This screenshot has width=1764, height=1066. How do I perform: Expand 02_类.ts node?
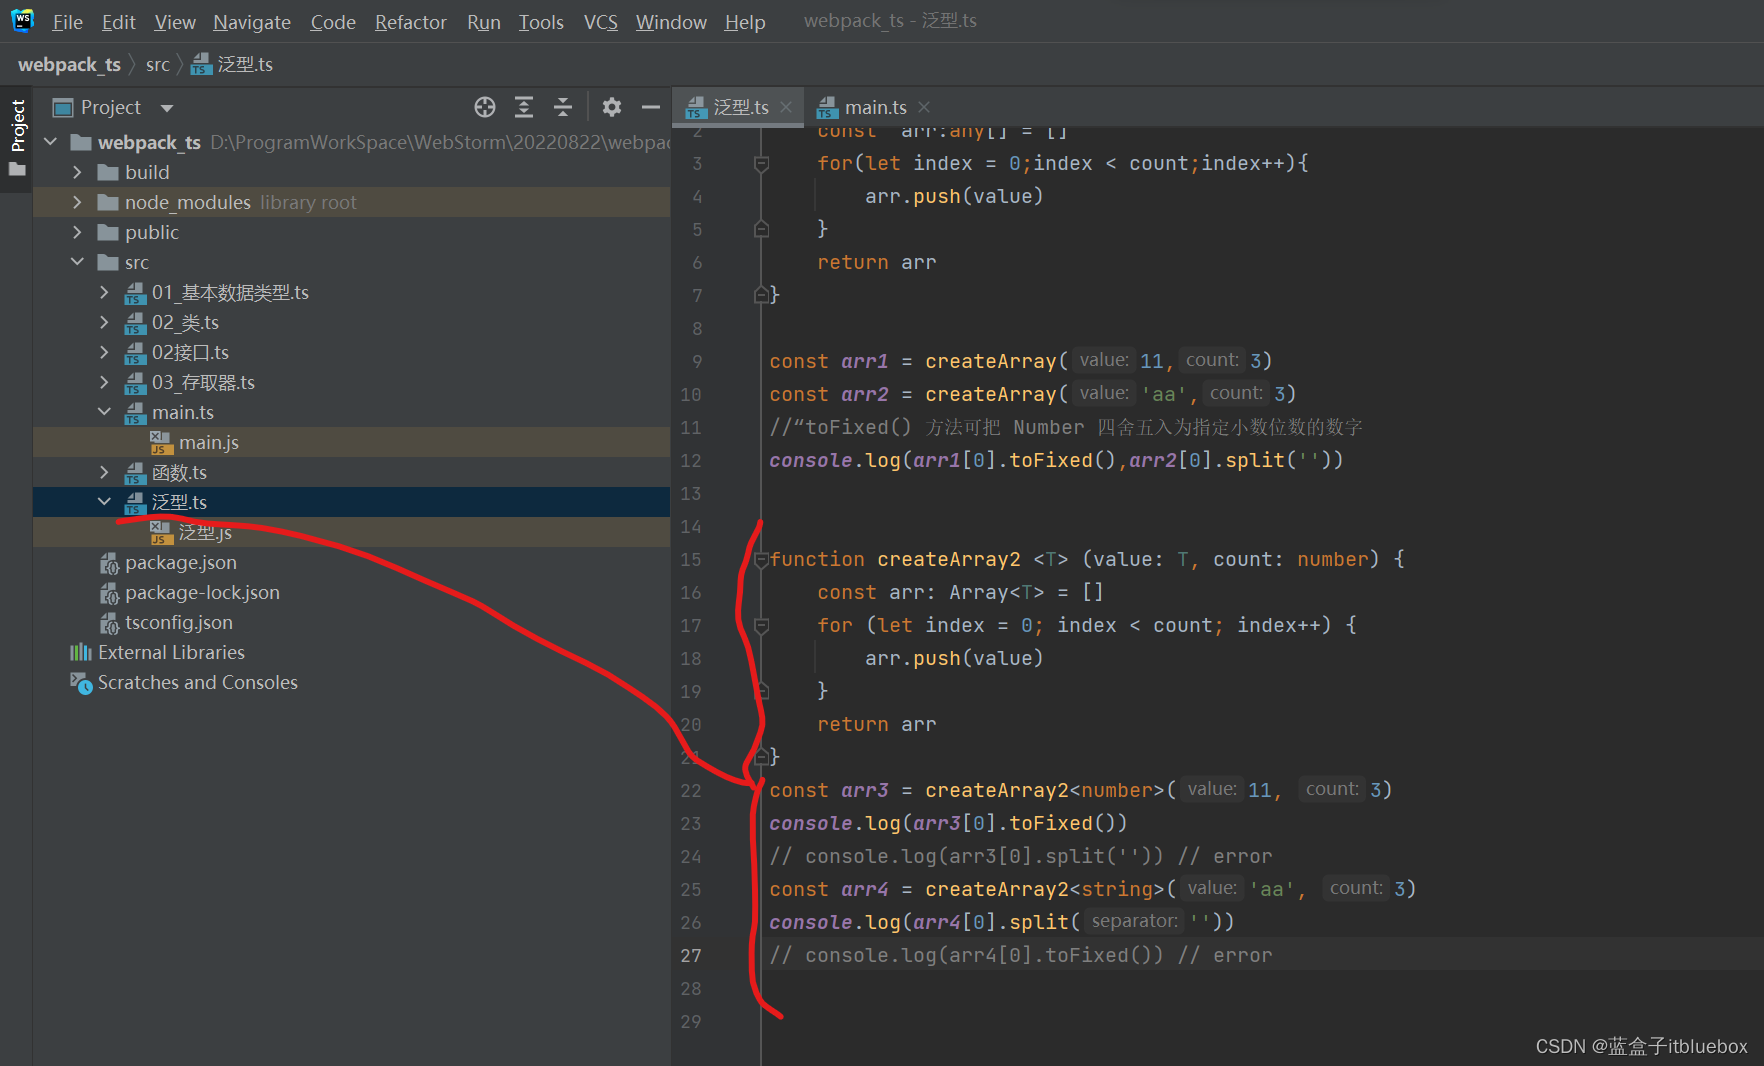click(104, 322)
